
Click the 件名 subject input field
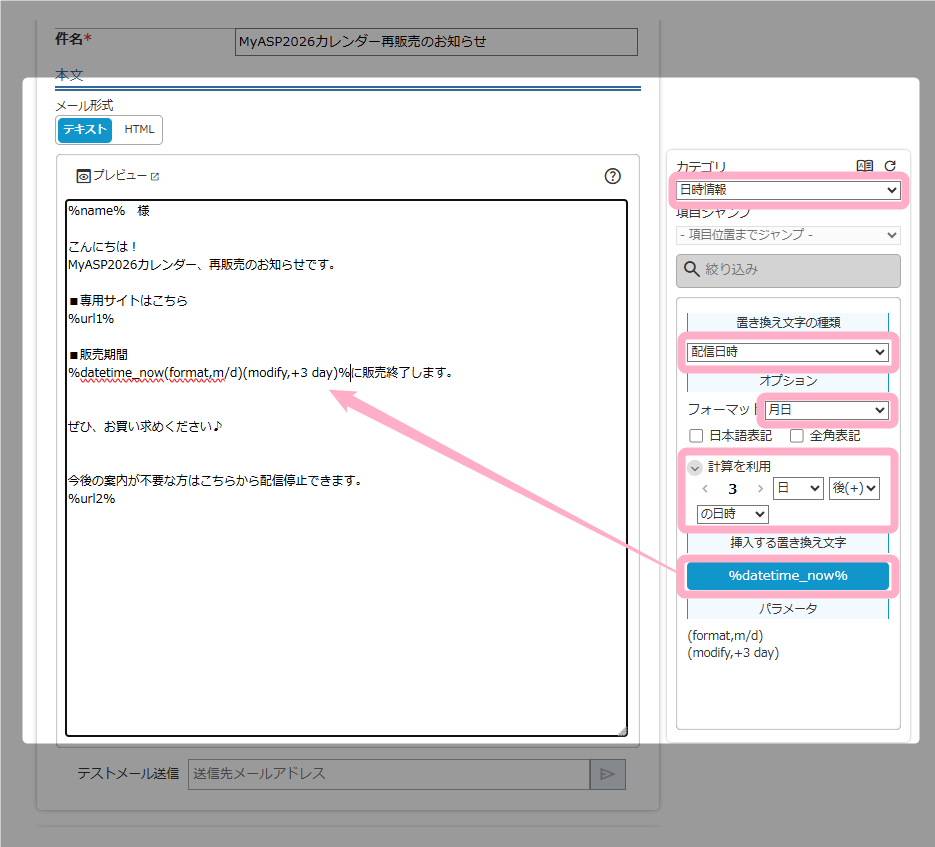coord(435,42)
